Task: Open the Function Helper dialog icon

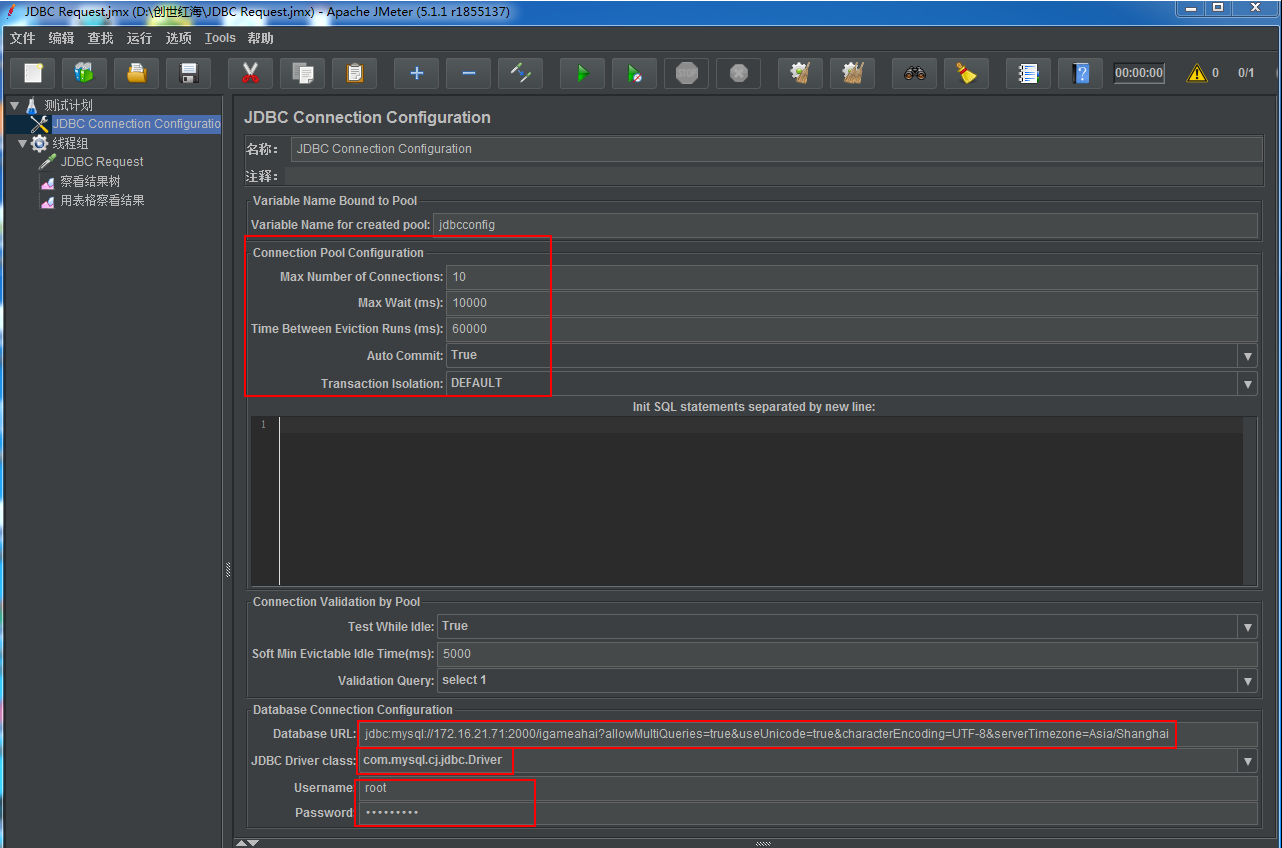Action: click(1029, 73)
